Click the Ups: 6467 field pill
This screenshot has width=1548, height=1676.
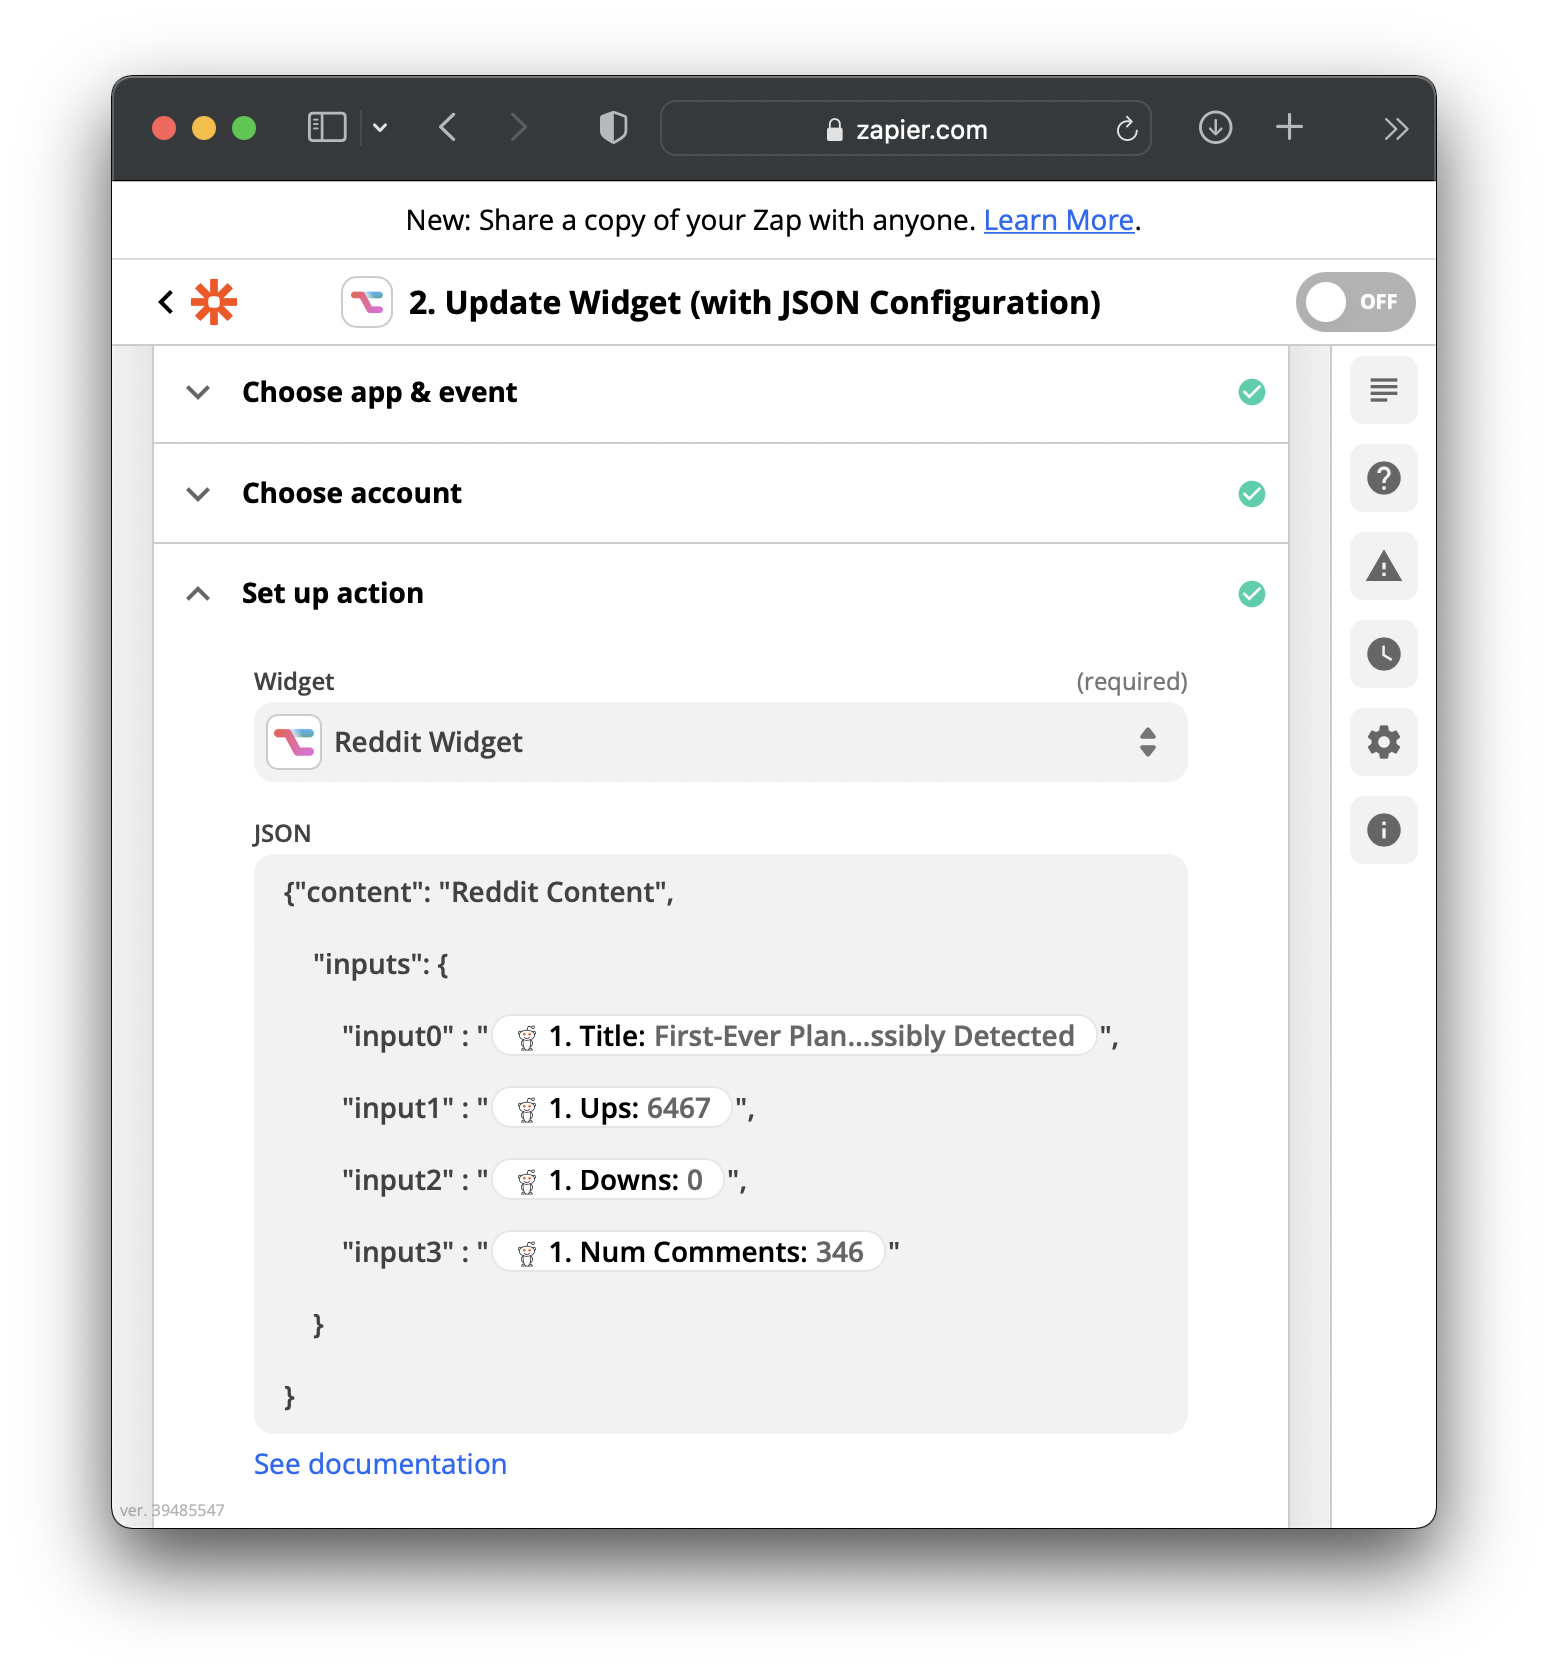pyautogui.click(x=613, y=1108)
